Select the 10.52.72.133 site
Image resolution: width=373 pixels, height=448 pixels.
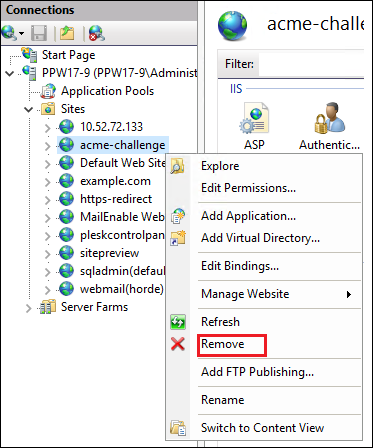tap(111, 127)
